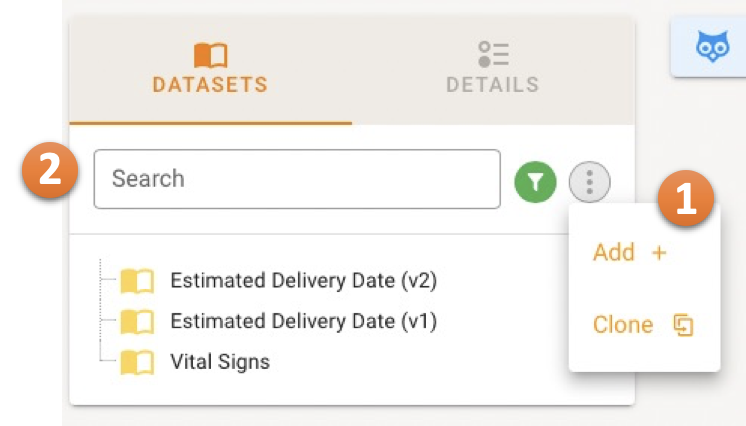This screenshot has height=426, width=746.
Task: Open the three-dot more options menu
Action: (x=590, y=181)
